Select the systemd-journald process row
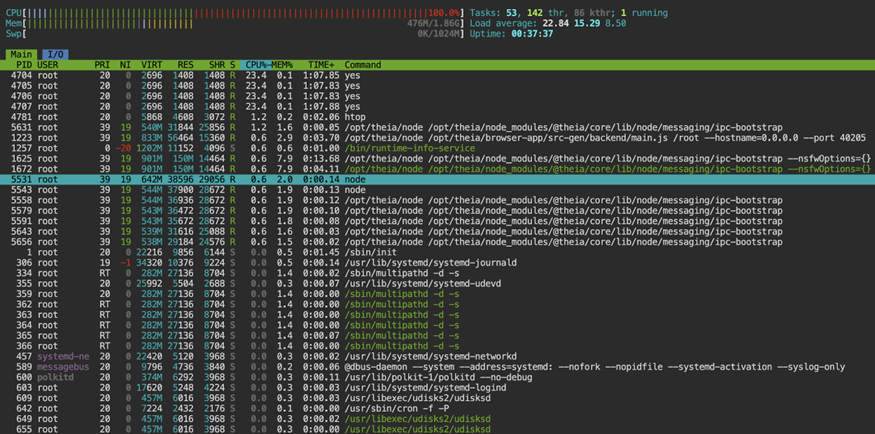 438,263
